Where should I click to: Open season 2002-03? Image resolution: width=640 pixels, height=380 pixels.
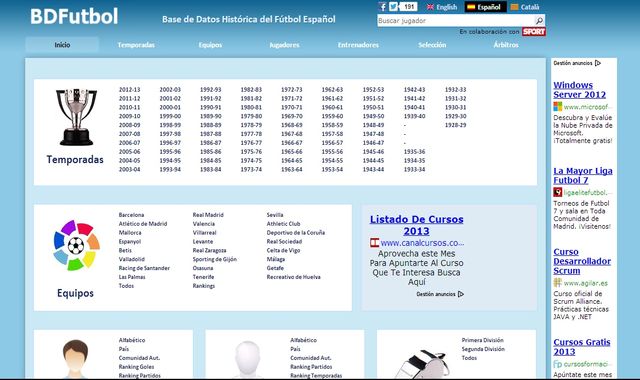click(170, 90)
